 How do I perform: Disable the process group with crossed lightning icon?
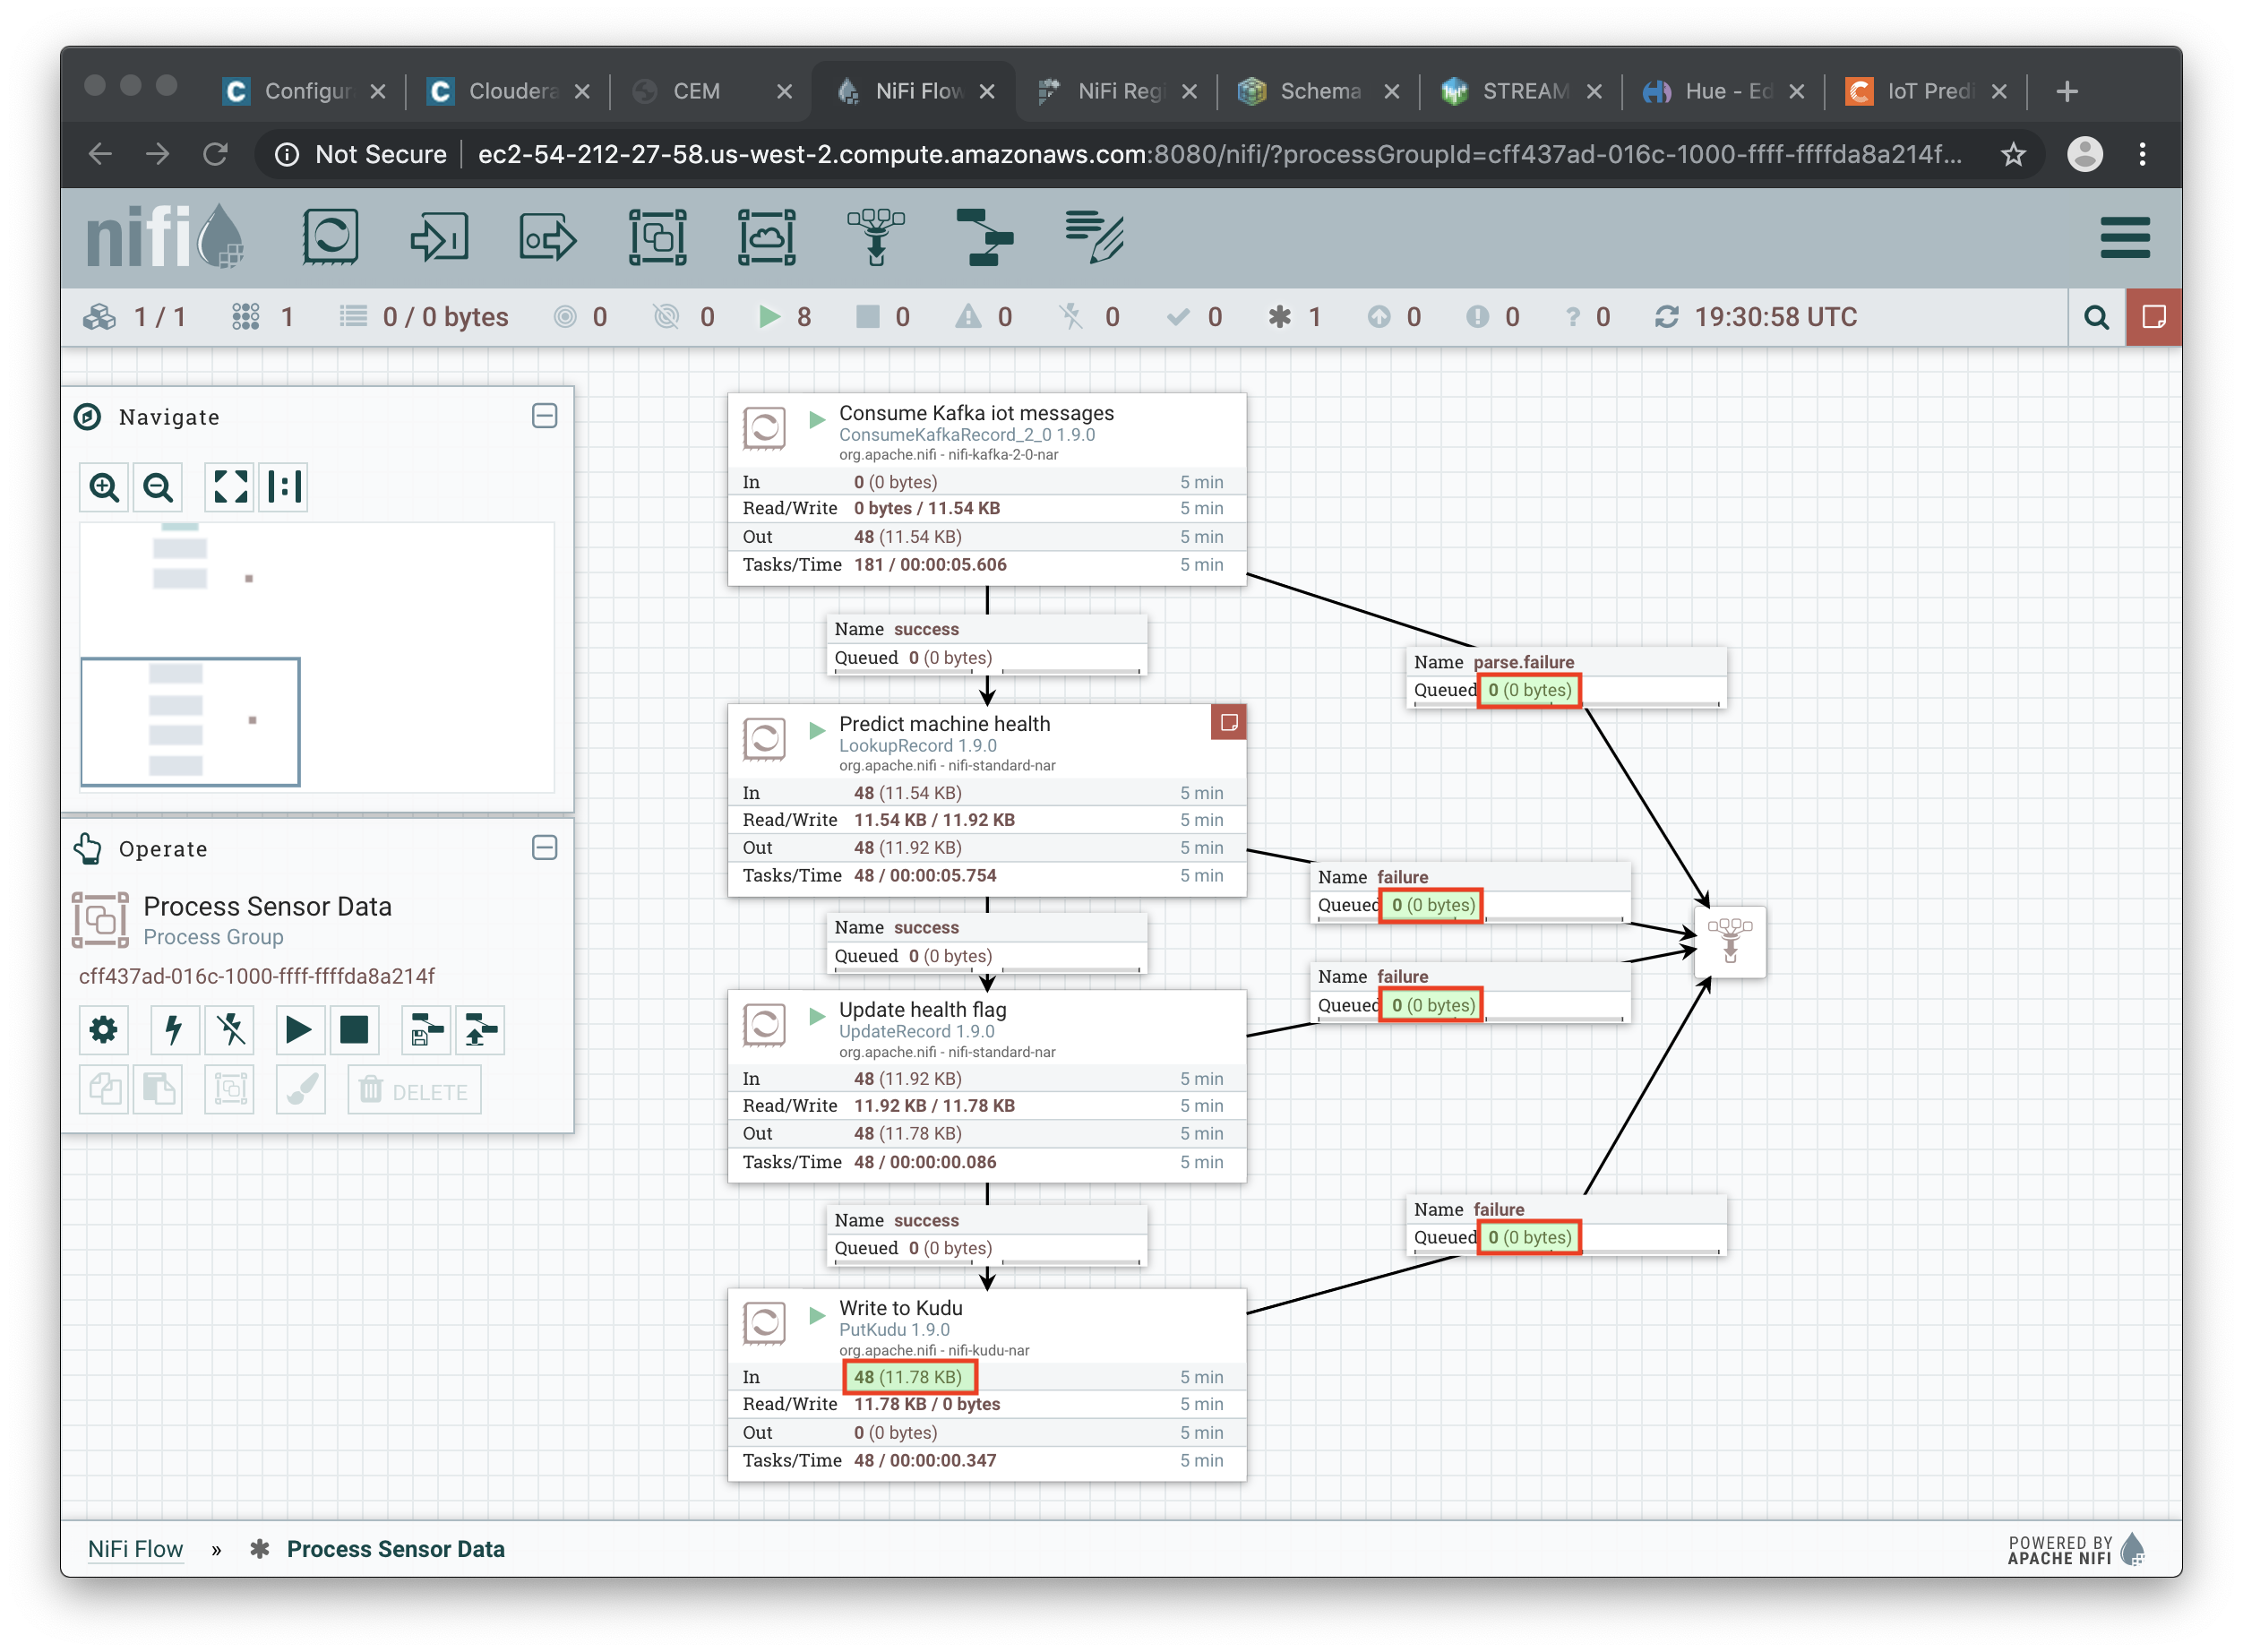[x=230, y=1029]
